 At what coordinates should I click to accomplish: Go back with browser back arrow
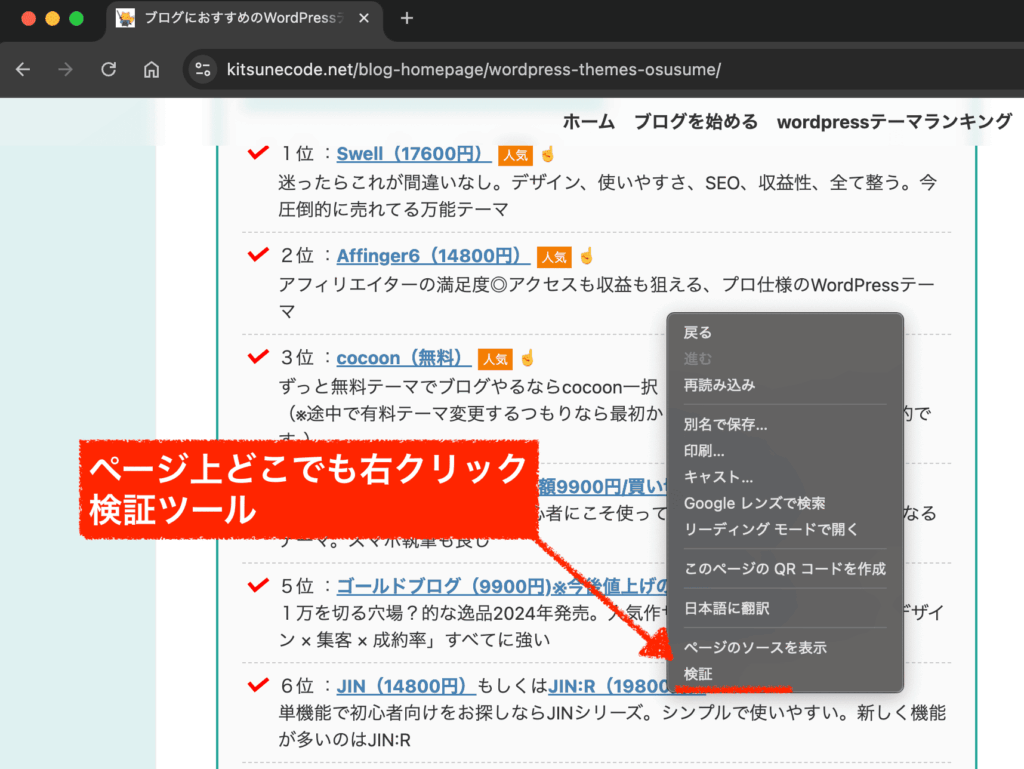(23, 69)
